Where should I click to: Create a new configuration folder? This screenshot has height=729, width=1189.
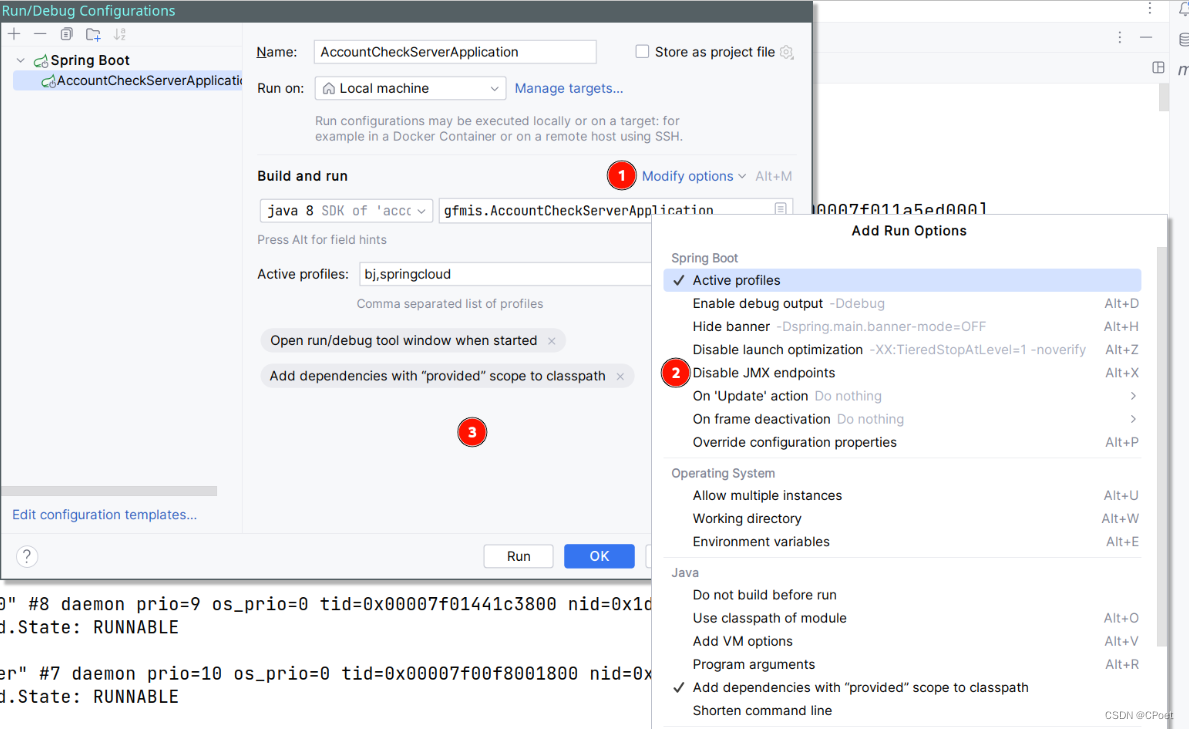93,34
